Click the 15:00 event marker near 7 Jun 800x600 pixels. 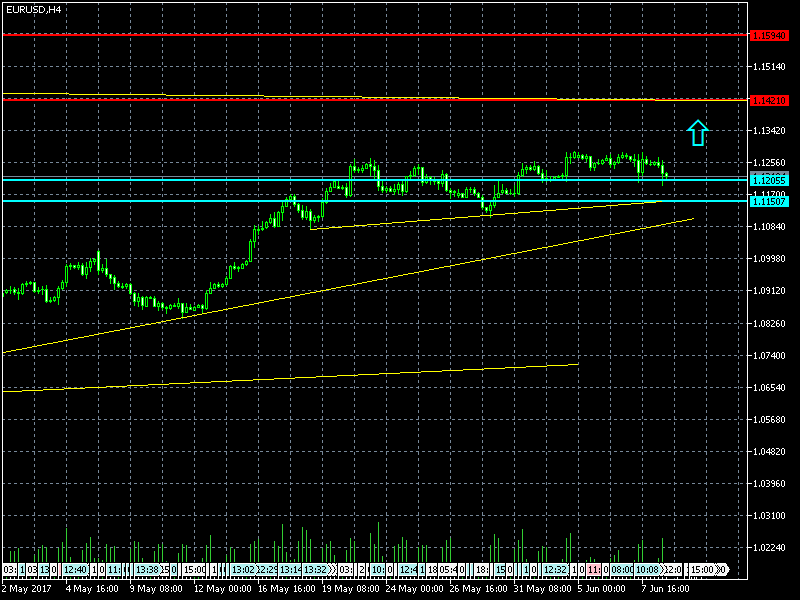click(702, 569)
